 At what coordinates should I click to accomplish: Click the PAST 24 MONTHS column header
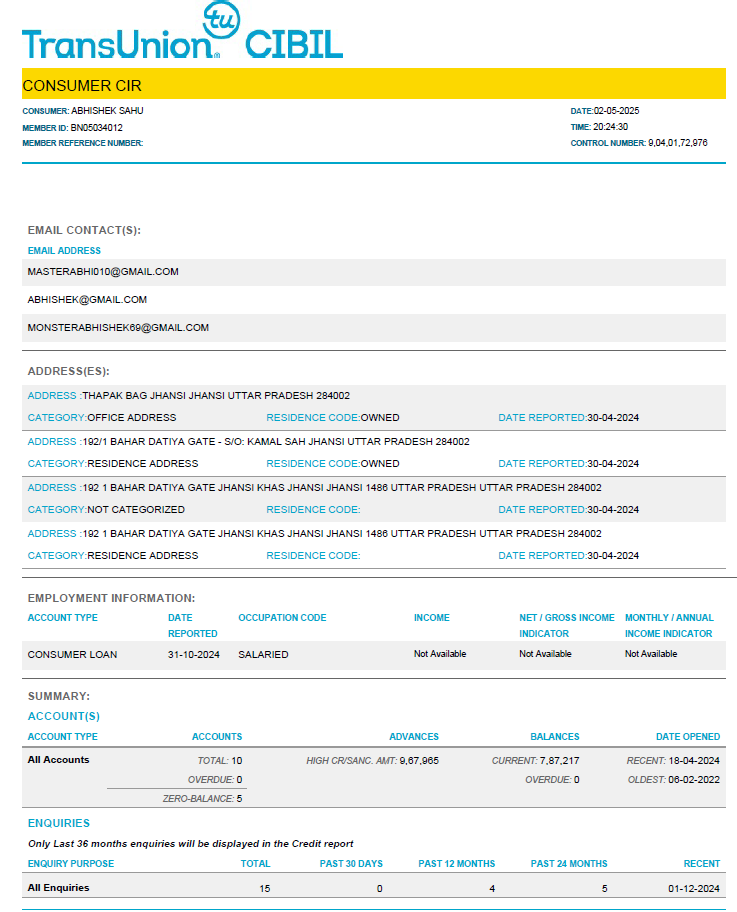tap(568, 864)
